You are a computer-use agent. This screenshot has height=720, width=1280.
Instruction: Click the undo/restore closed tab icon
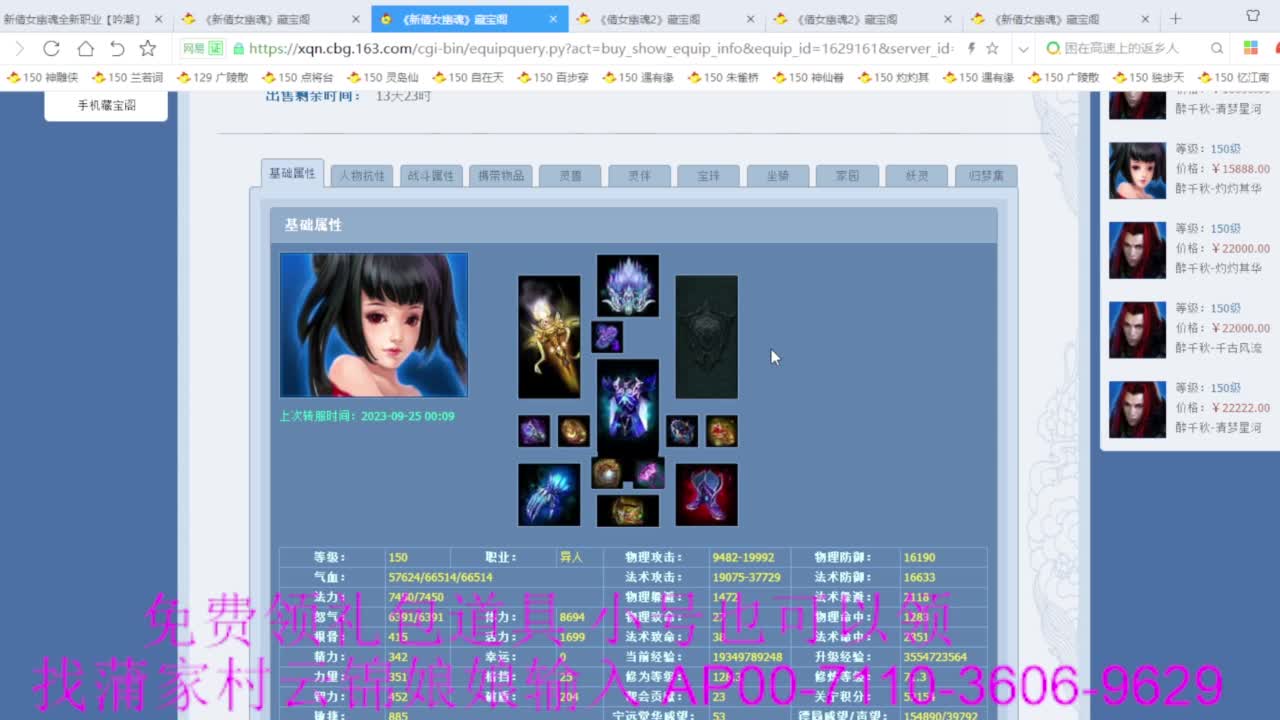(117, 48)
